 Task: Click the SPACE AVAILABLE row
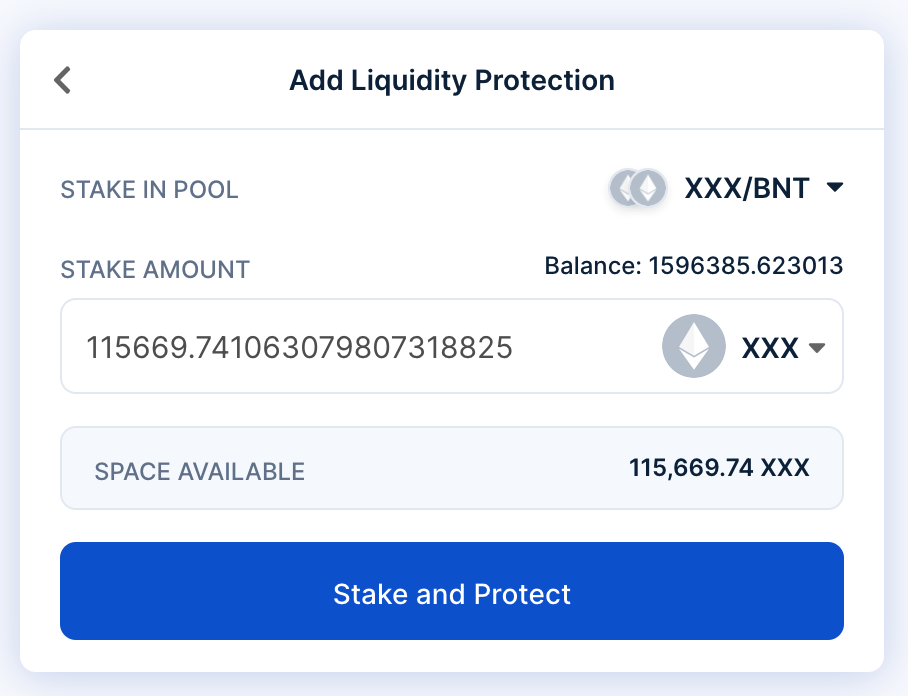[x=452, y=467]
